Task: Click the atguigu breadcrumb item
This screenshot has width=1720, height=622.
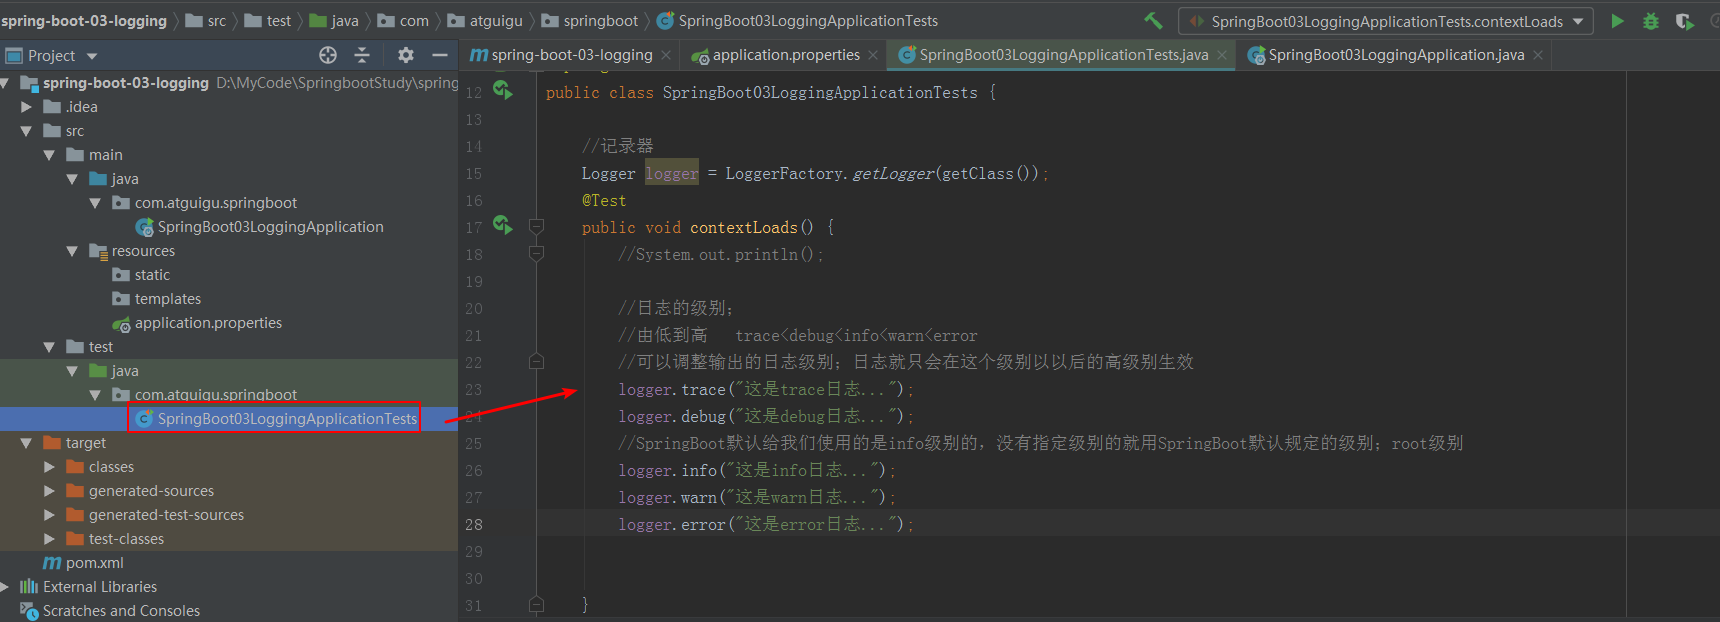Action: pos(485,21)
